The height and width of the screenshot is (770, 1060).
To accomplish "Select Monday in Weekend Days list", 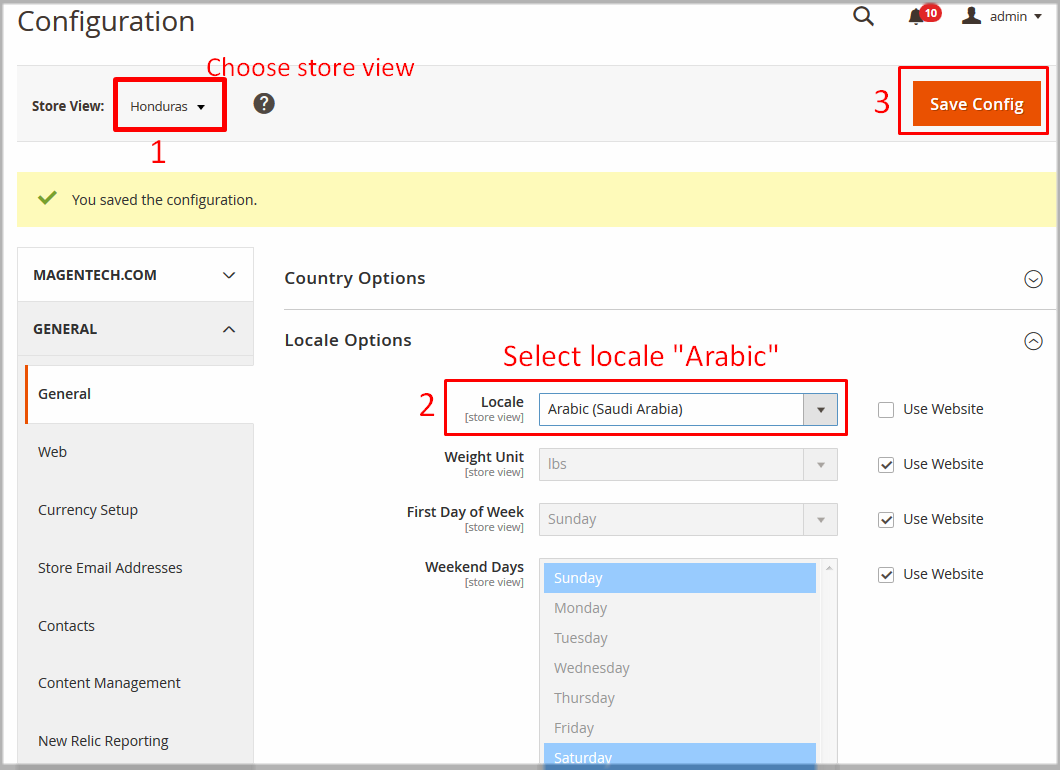I will tap(581, 608).
